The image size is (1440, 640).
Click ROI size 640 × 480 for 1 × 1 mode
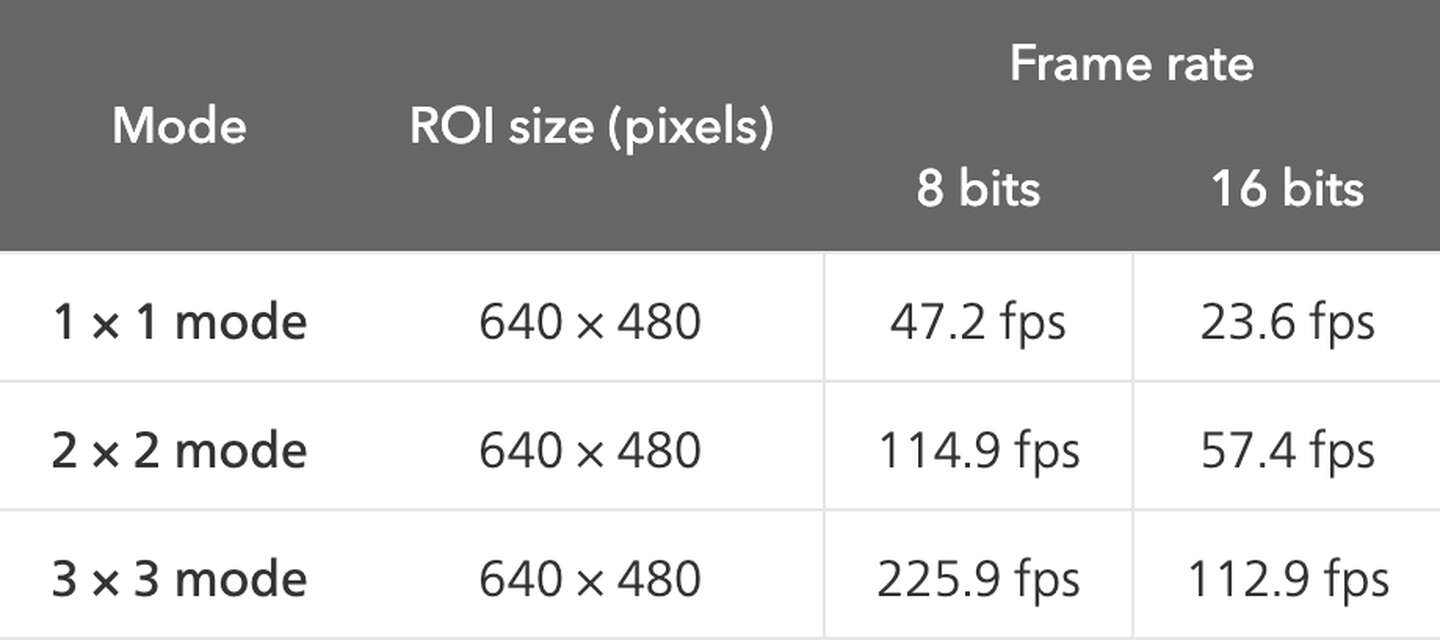[590, 322]
